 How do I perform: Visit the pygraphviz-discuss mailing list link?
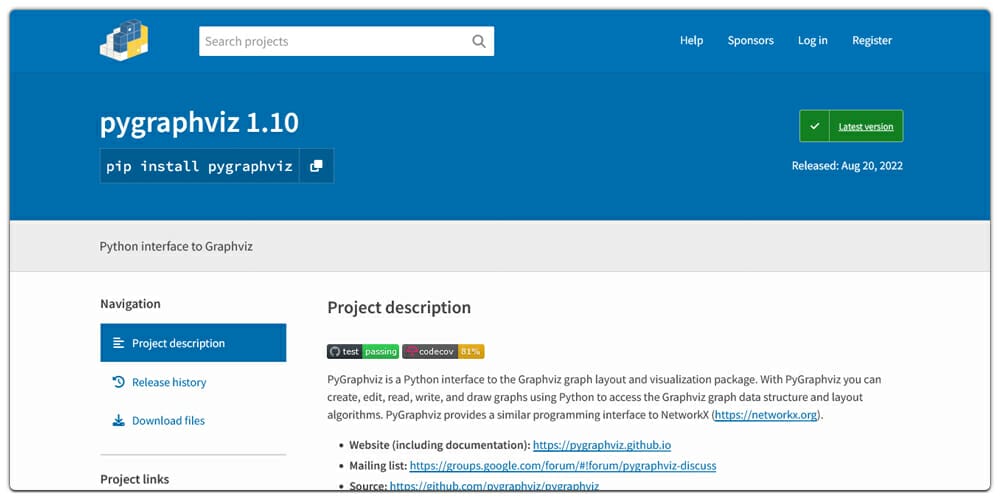coord(562,466)
